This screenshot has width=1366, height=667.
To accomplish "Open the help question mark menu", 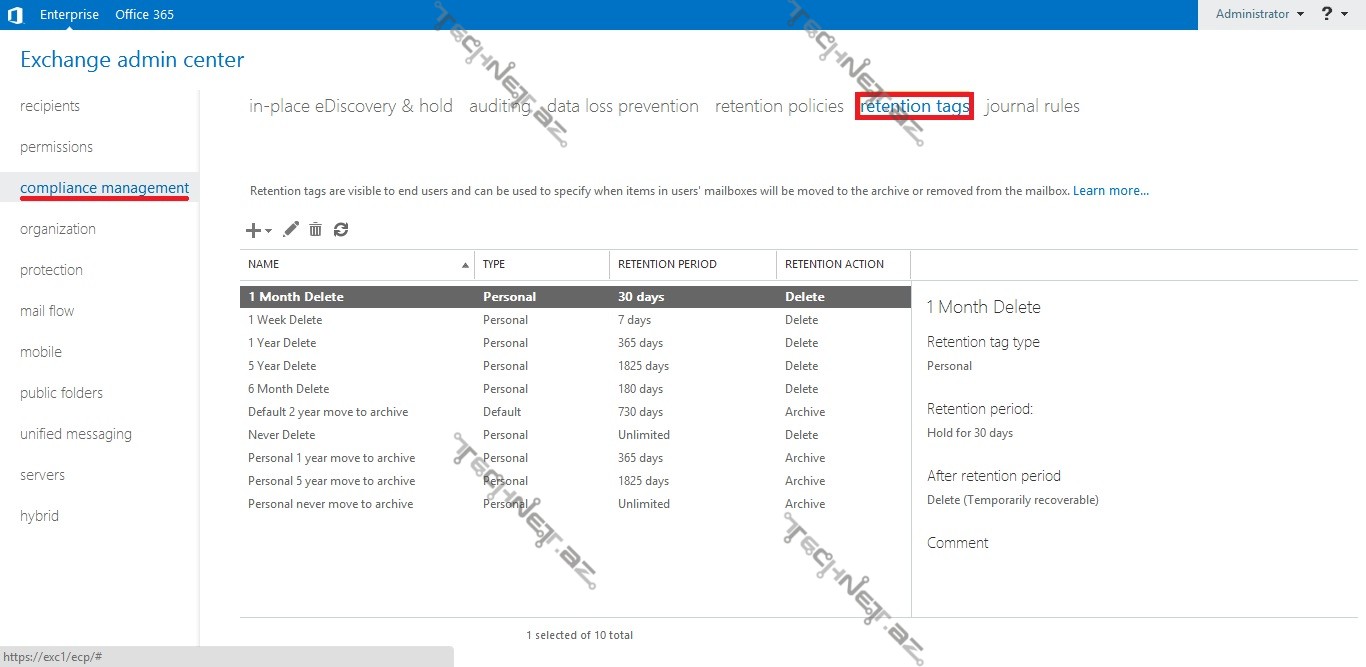I will coord(1334,14).
